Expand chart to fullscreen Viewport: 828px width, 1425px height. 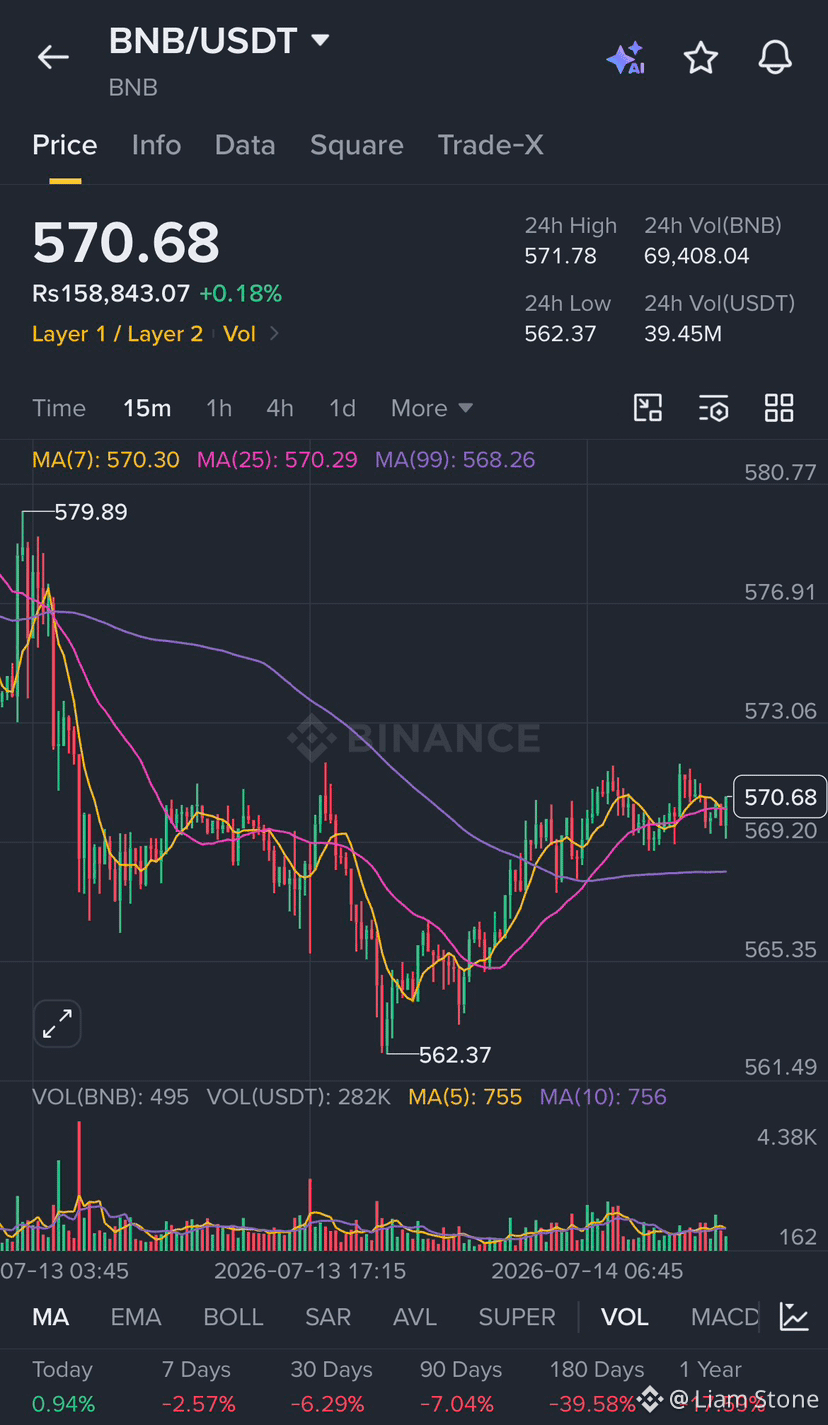coord(57,1024)
